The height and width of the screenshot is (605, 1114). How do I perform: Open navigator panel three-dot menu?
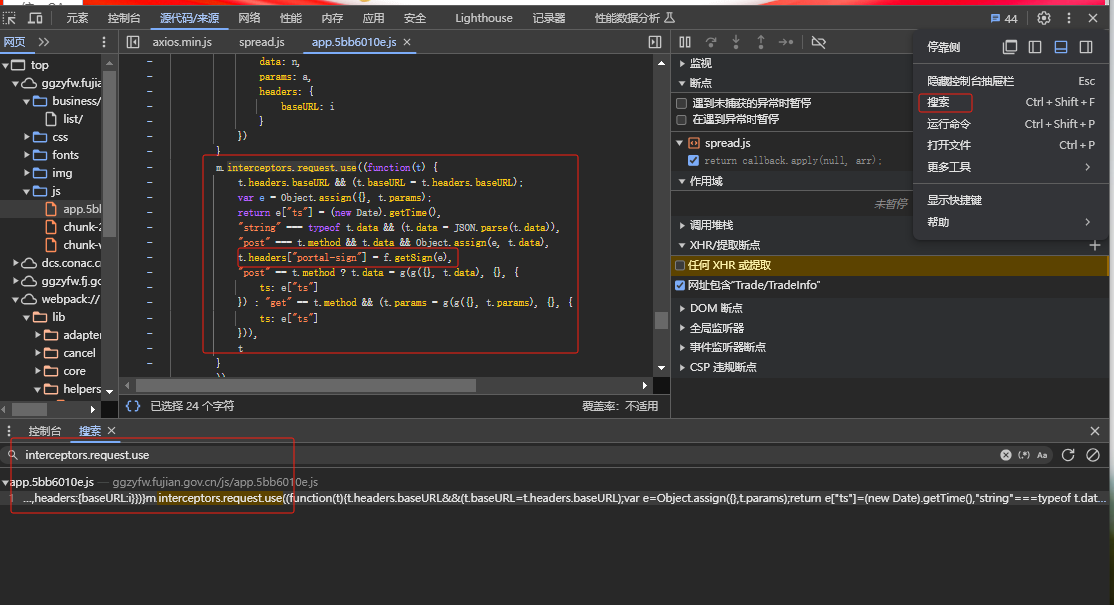point(104,42)
